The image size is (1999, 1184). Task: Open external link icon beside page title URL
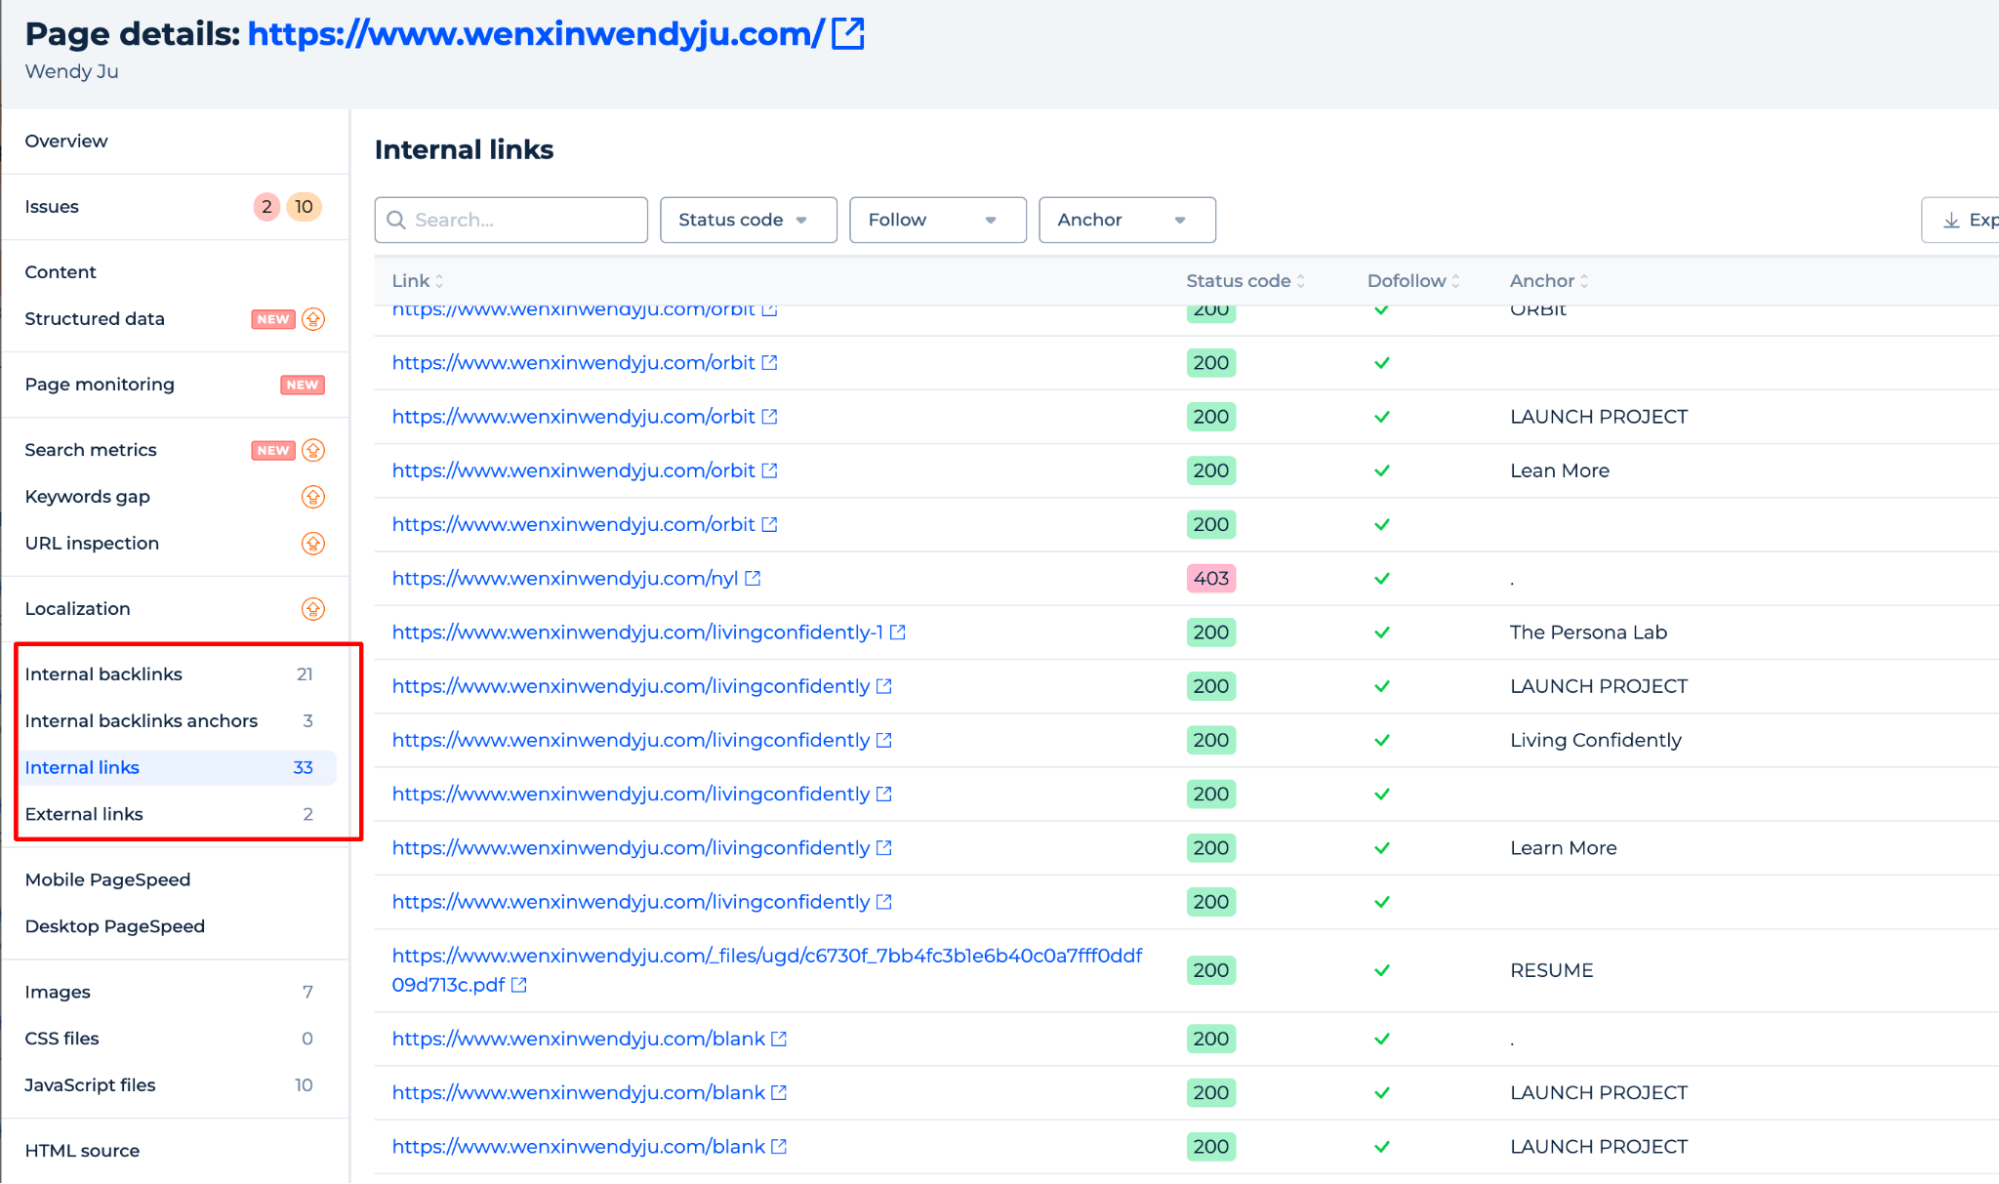click(848, 33)
